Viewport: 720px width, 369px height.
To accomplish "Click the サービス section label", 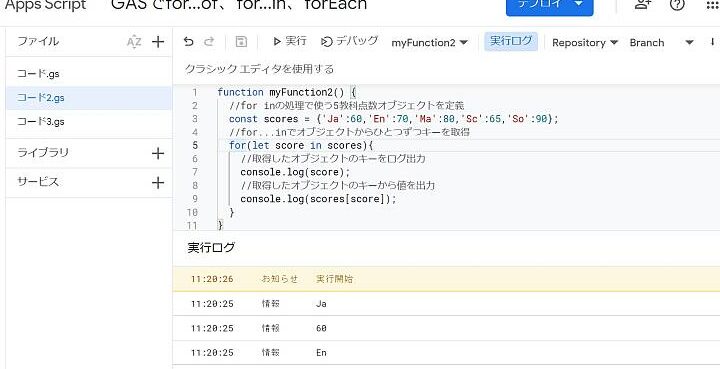I will coord(38,182).
